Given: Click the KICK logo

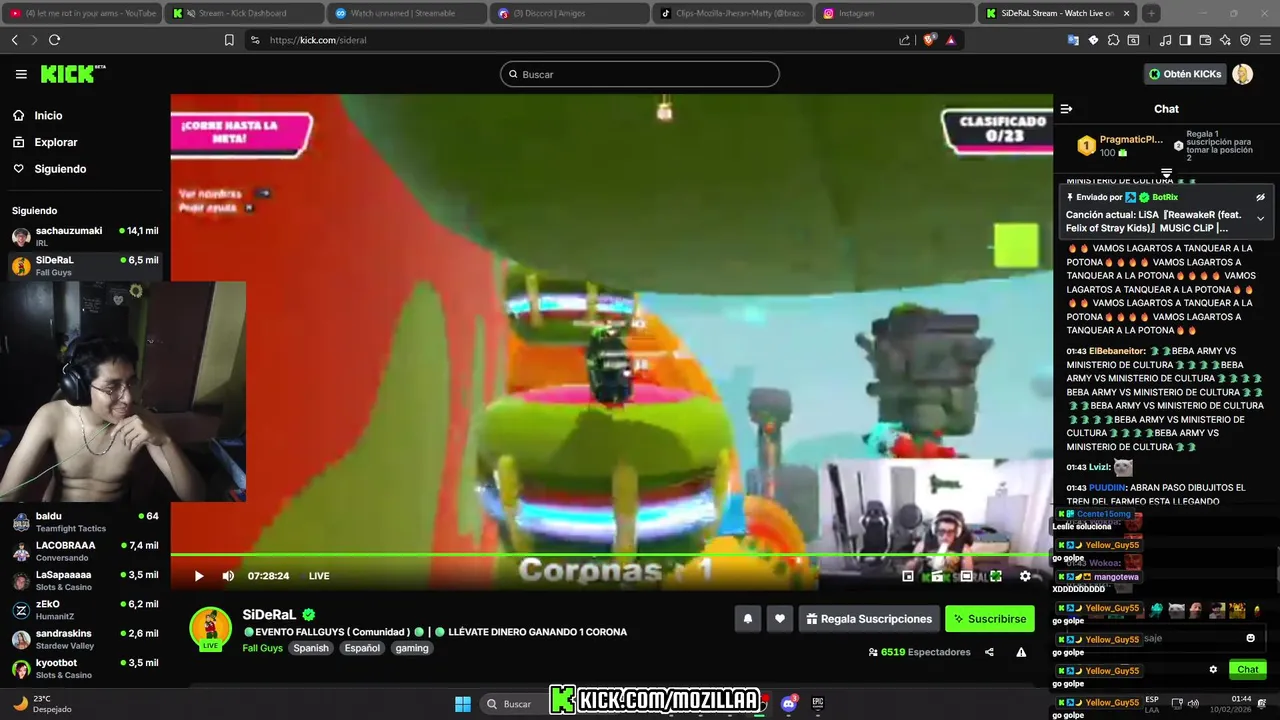Looking at the screenshot, I should [72, 74].
